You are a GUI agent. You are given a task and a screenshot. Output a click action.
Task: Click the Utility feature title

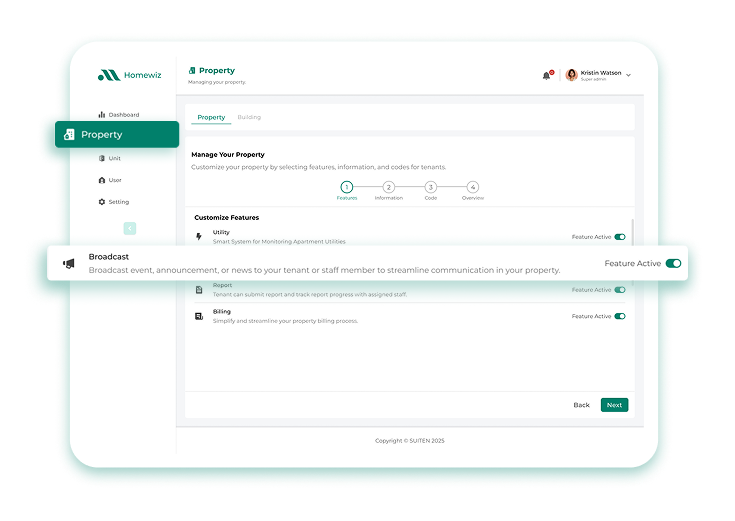click(x=221, y=232)
